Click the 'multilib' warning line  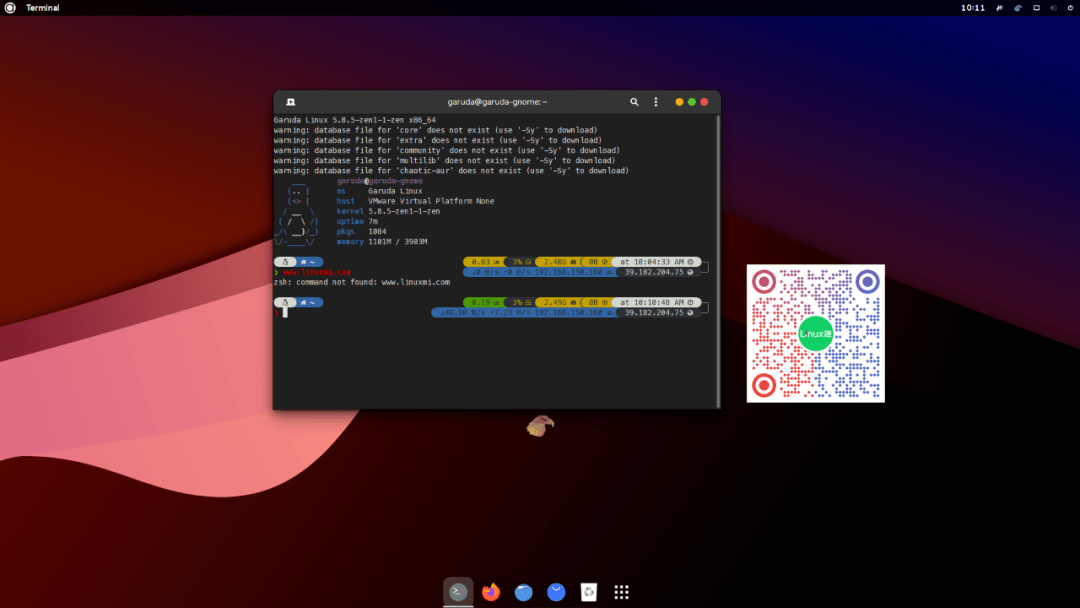[444, 160]
